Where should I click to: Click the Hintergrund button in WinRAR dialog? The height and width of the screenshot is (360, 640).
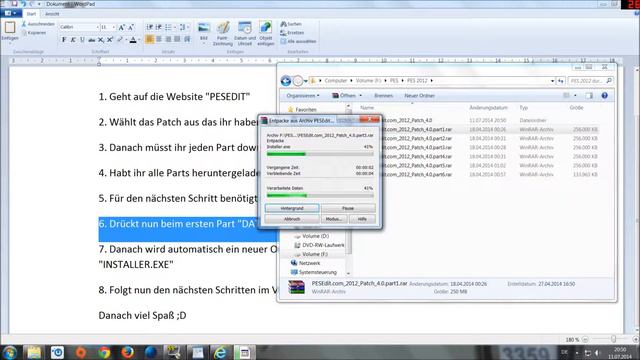[x=292, y=208]
